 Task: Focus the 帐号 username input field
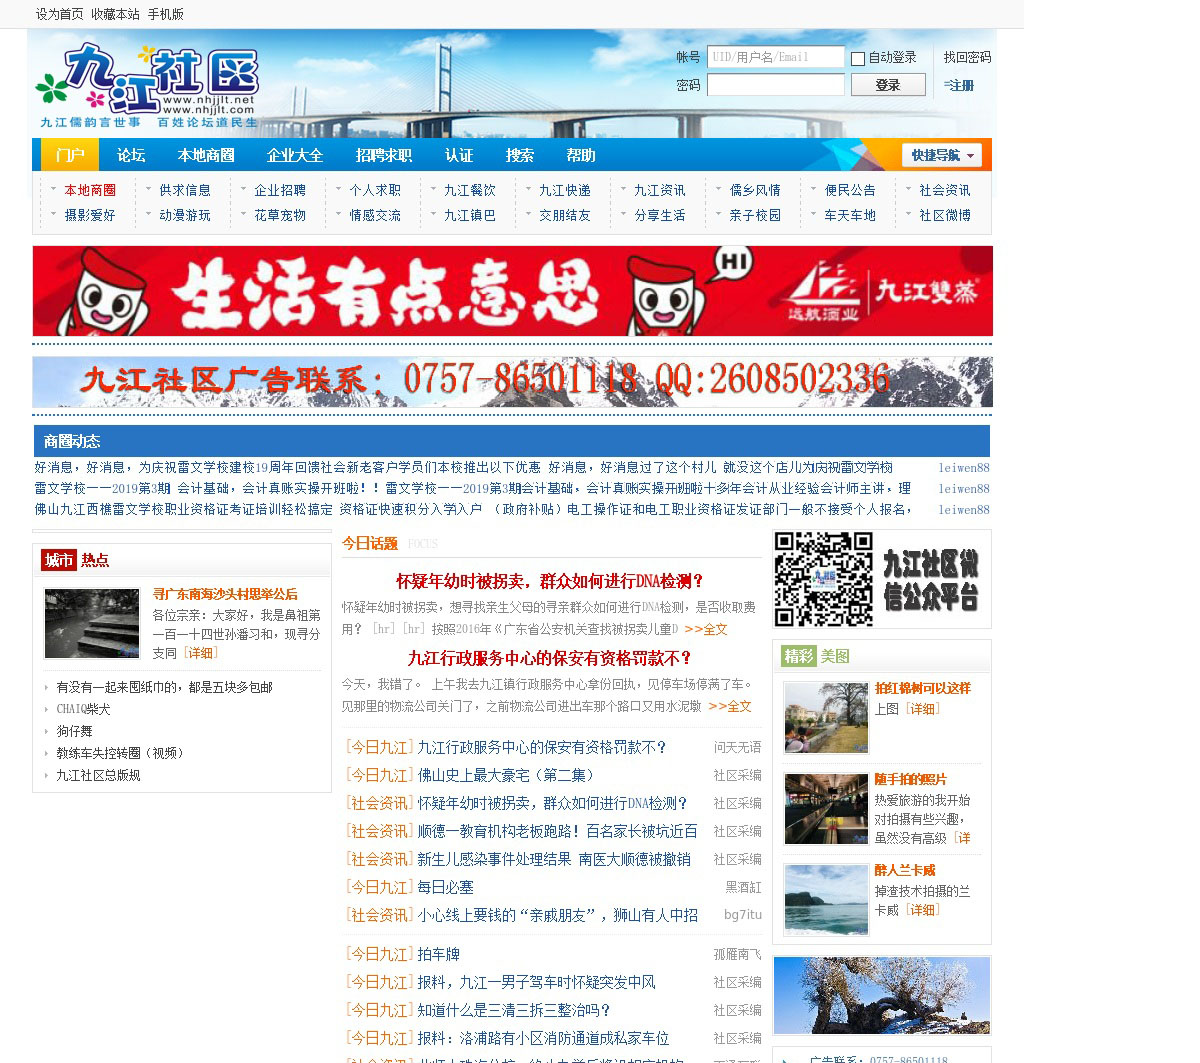pyautogui.click(x=776, y=57)
